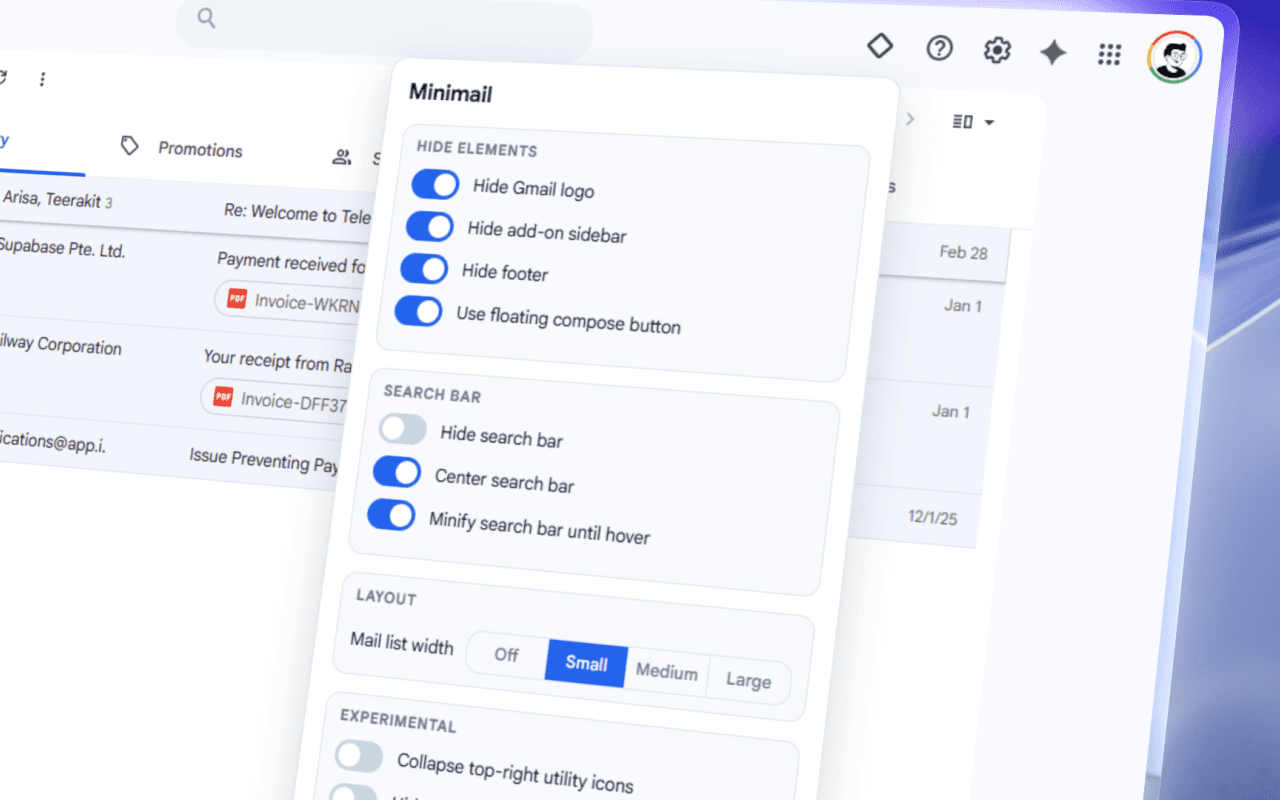
Task: Open the Gmail help question mark icon
Action: tap(939, 48)
